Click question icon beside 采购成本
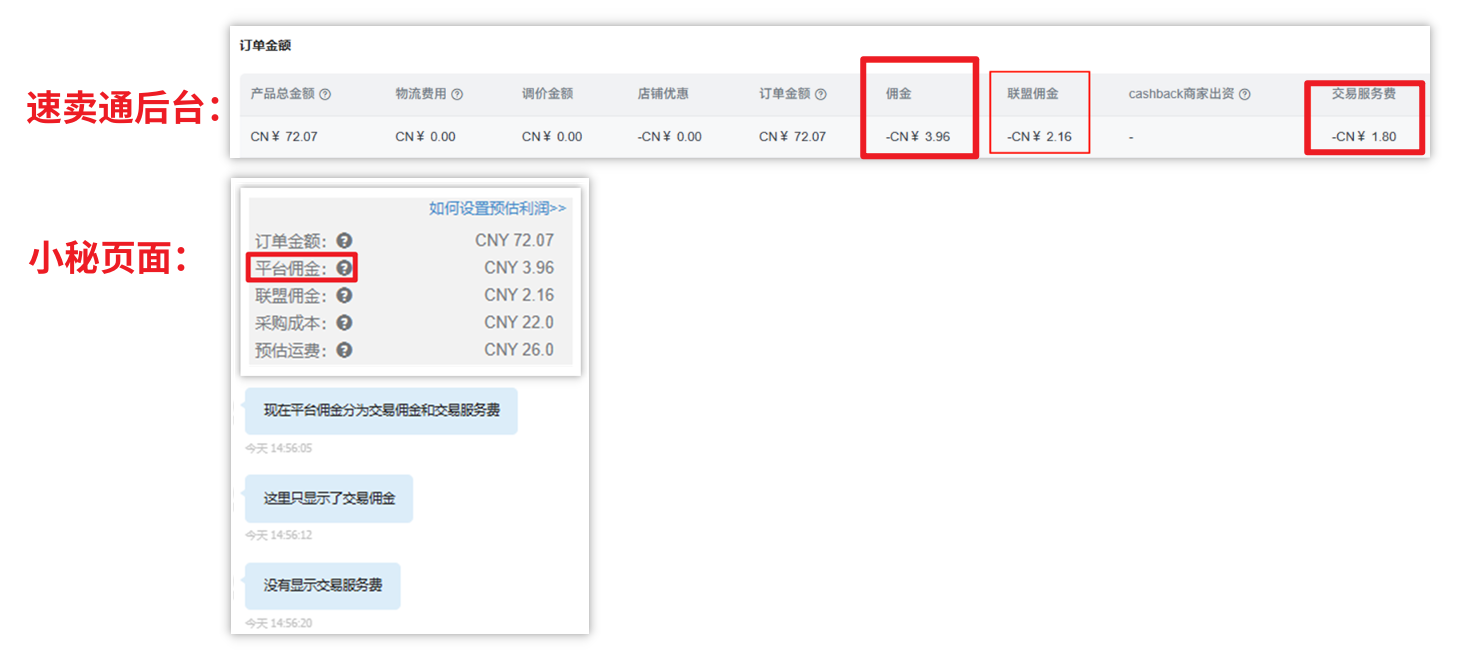The width and height of the screenshot is (1481, 653). [344, 323]
